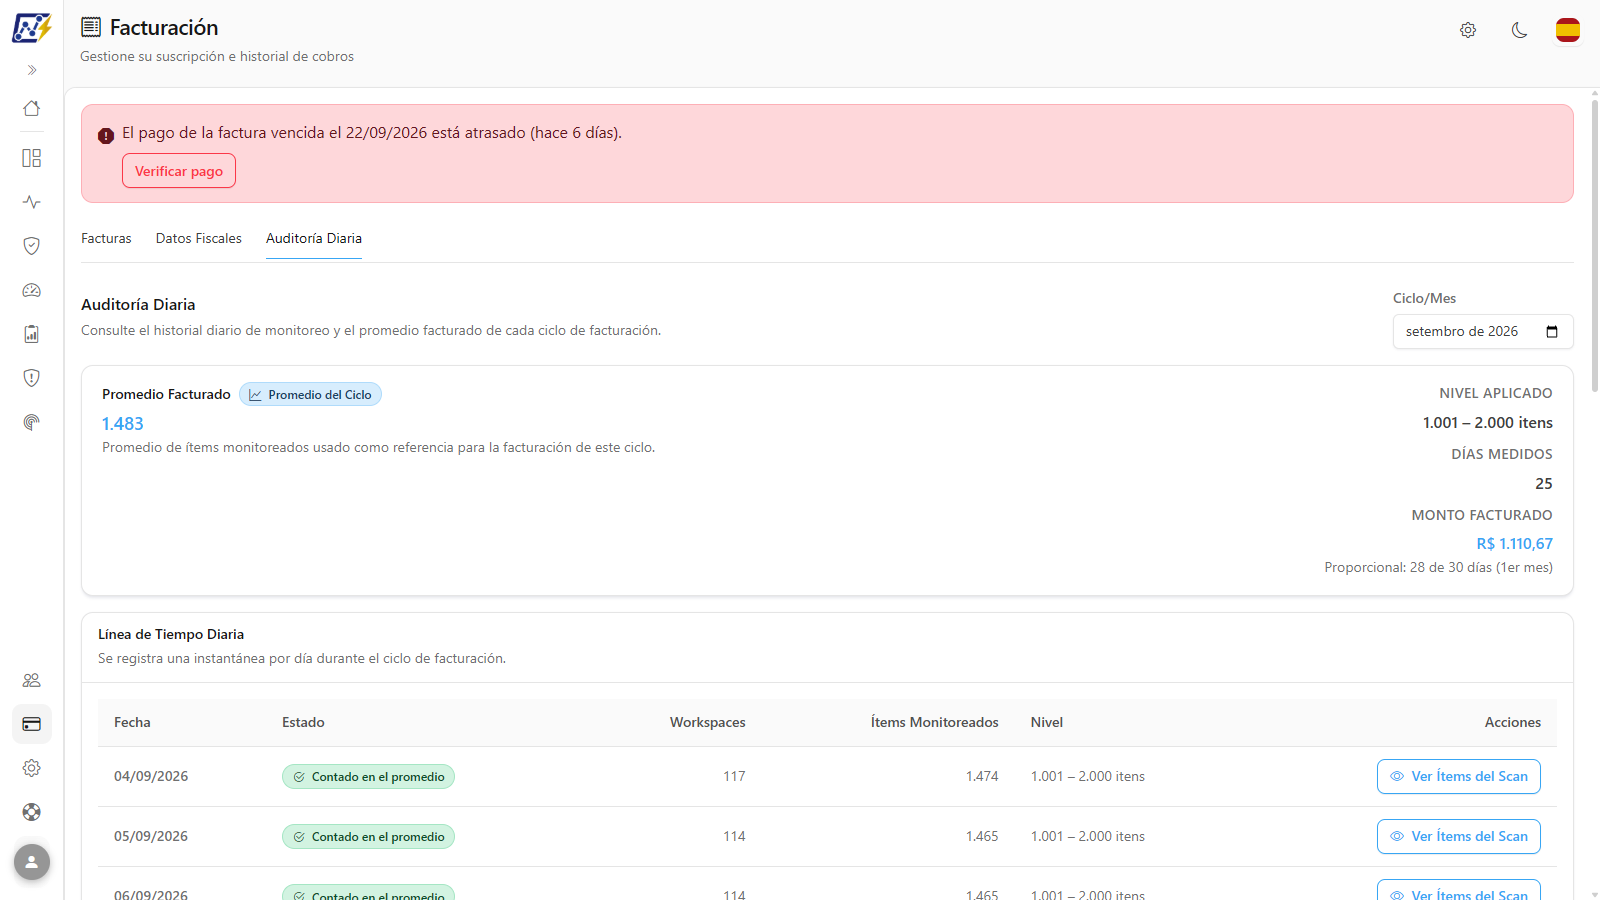Click the Workspaces column header
Viewport: 1600px width, 900px height.
pos(707,722)
